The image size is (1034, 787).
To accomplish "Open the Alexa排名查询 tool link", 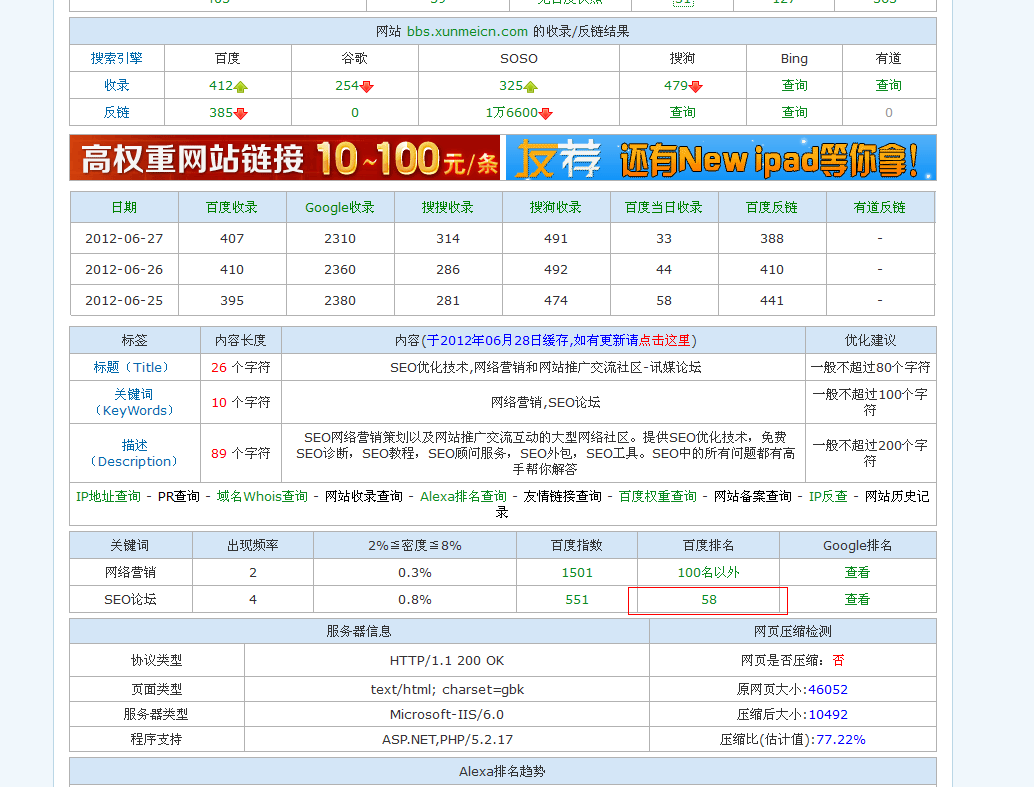I will click(463, 496).
